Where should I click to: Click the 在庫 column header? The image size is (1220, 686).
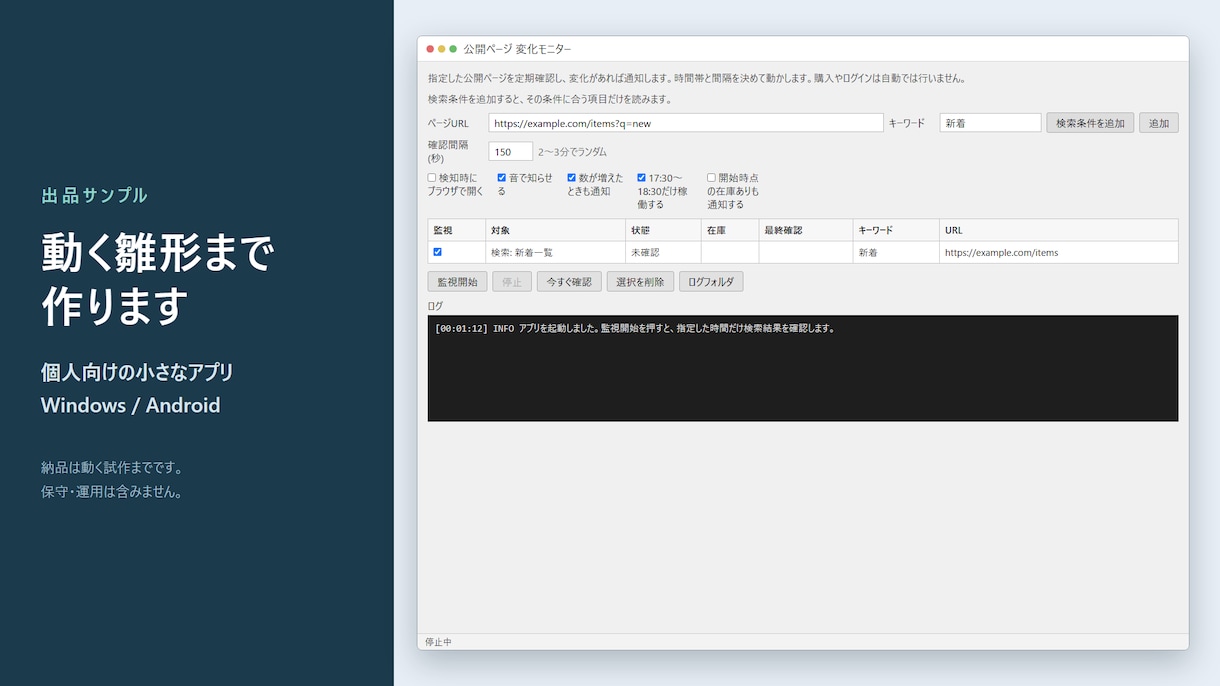730,230
